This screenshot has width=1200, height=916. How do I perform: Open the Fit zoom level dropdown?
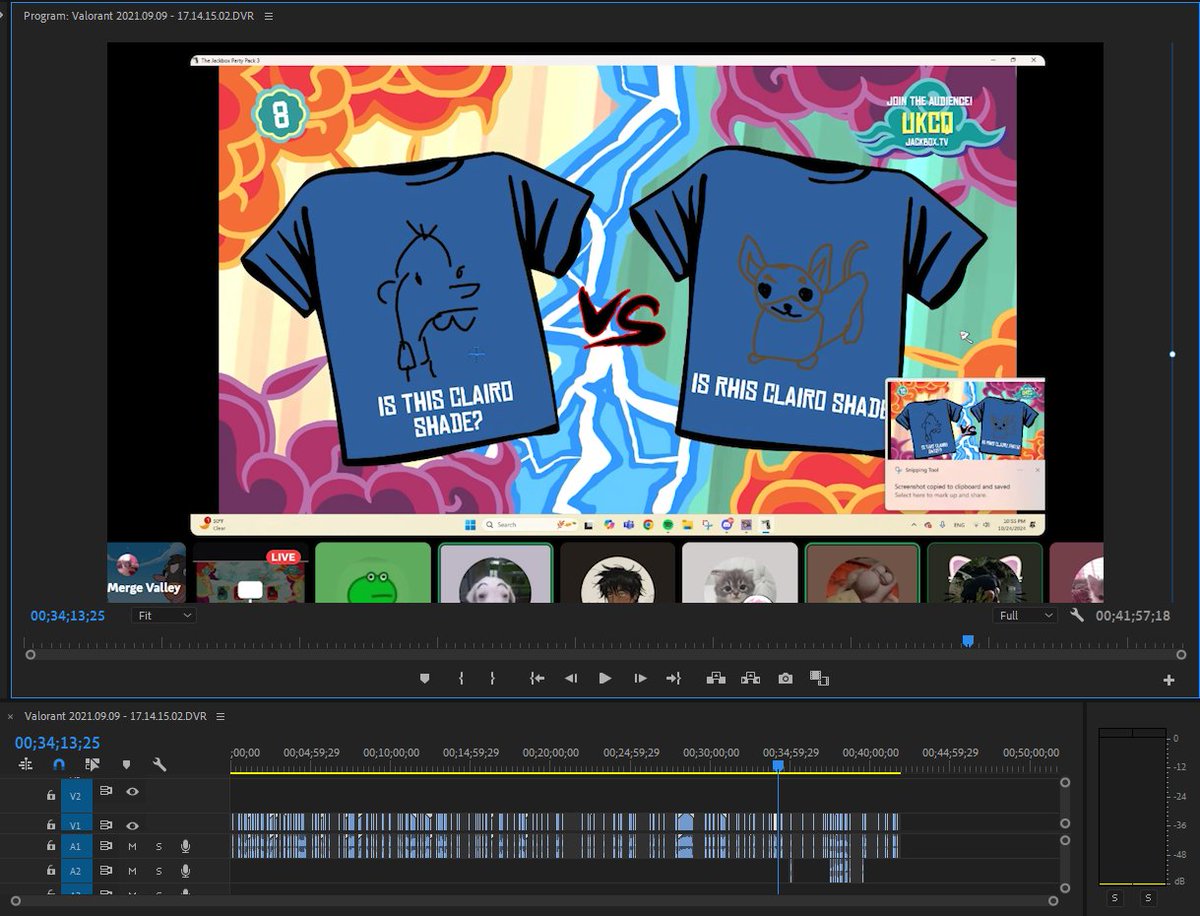(163, 616)
